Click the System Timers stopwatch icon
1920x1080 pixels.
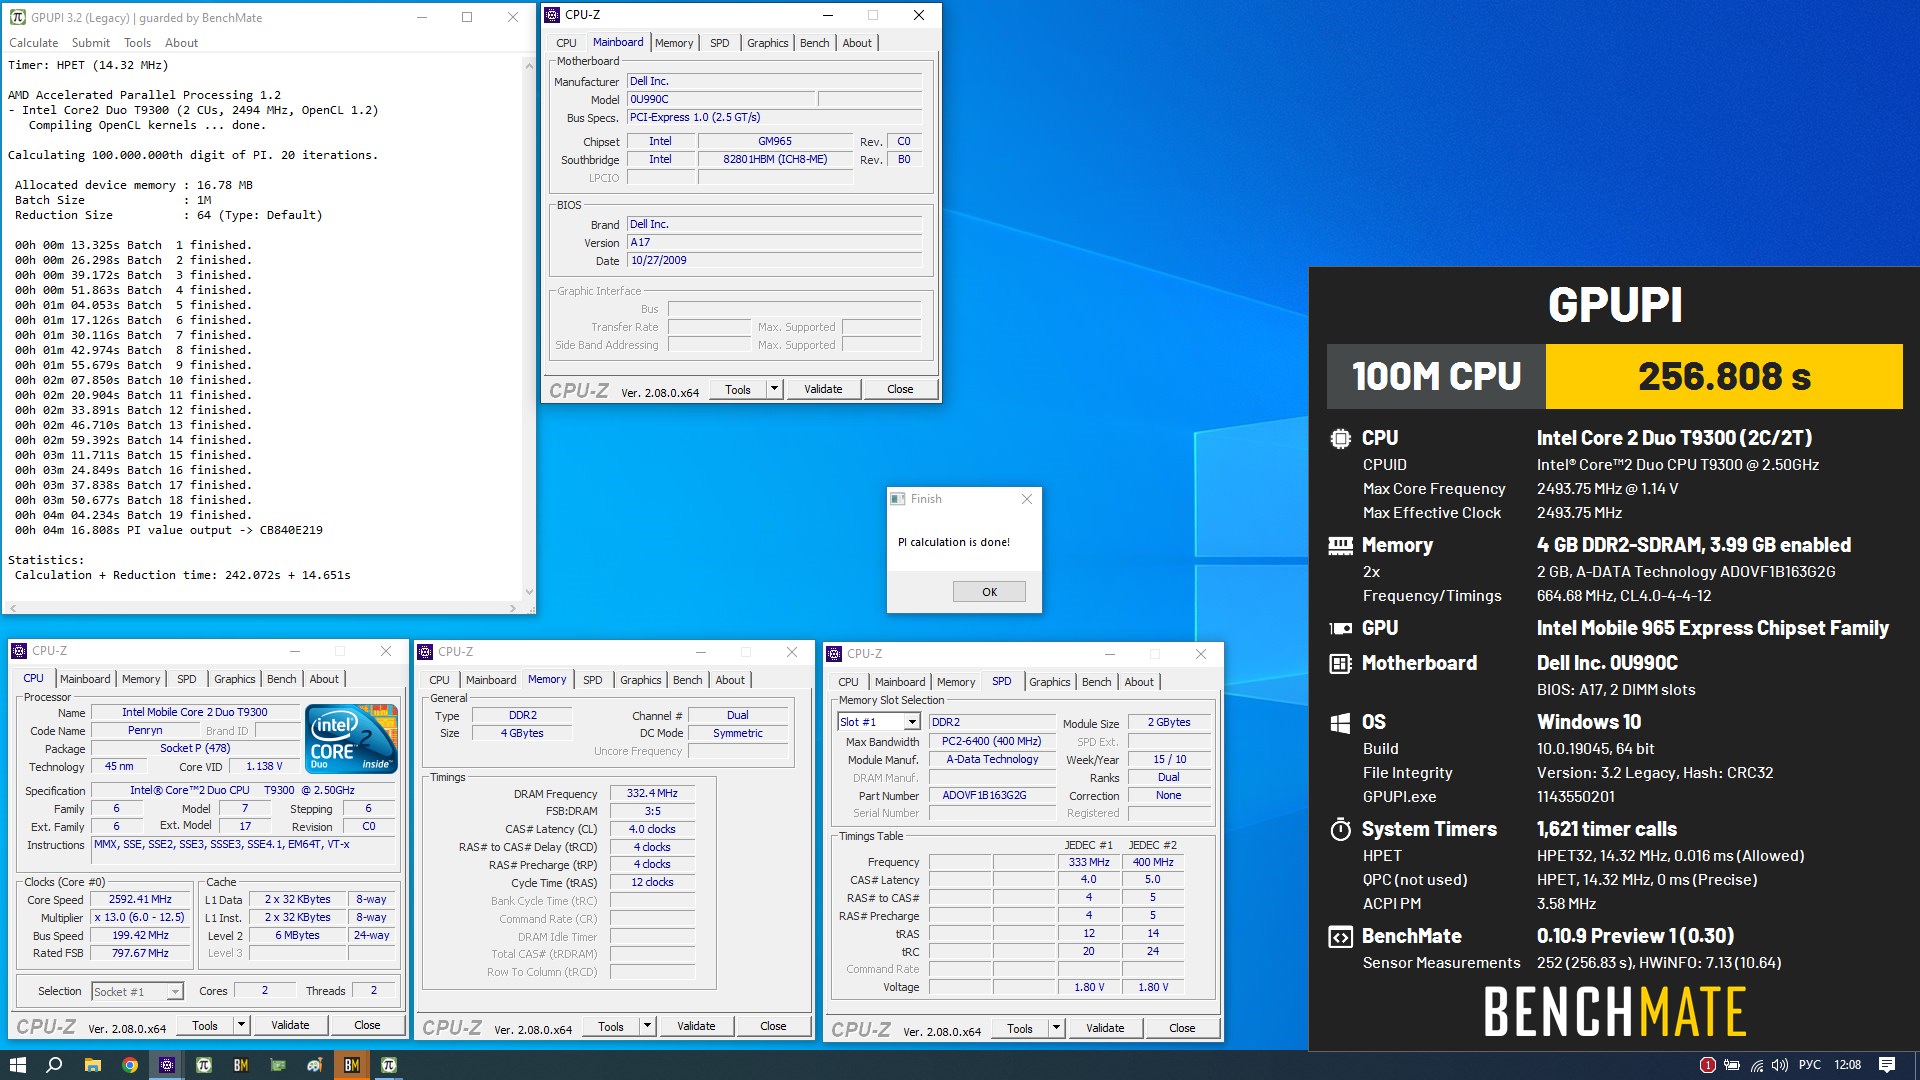pyautogui.click(x=1340, y=829)
